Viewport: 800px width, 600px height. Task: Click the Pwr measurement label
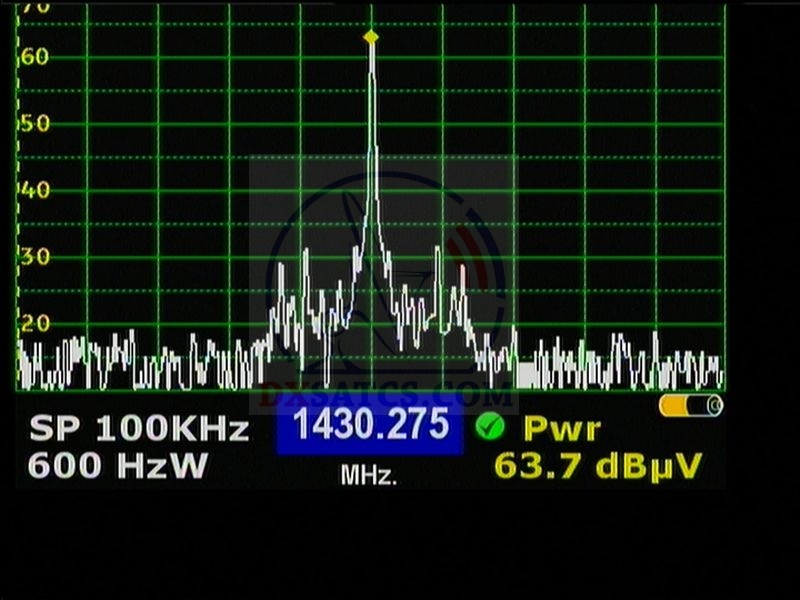tap(562, 429)
